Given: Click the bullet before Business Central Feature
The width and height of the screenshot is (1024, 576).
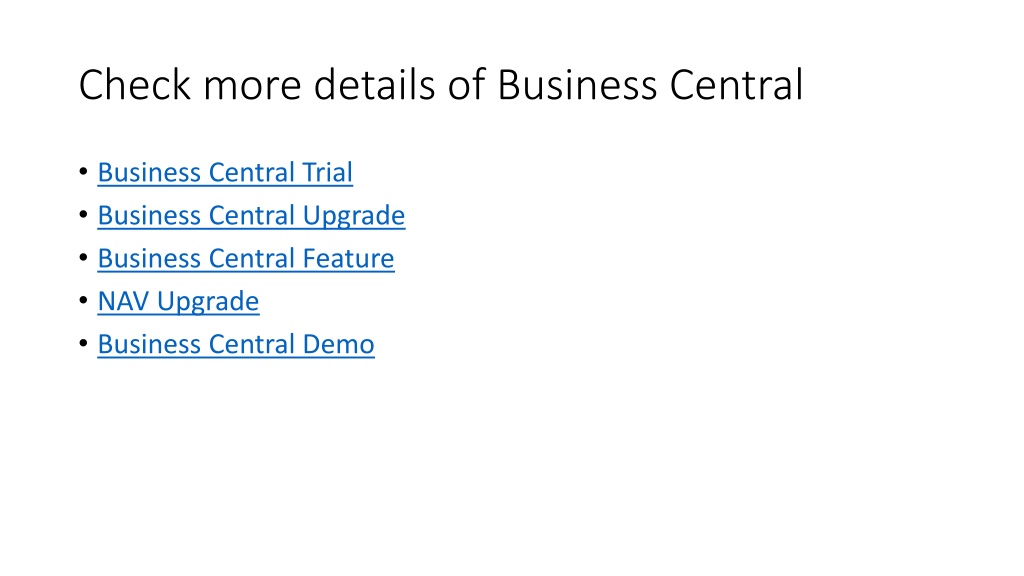Looking at the screenshot, I should (x=84, y=258).
